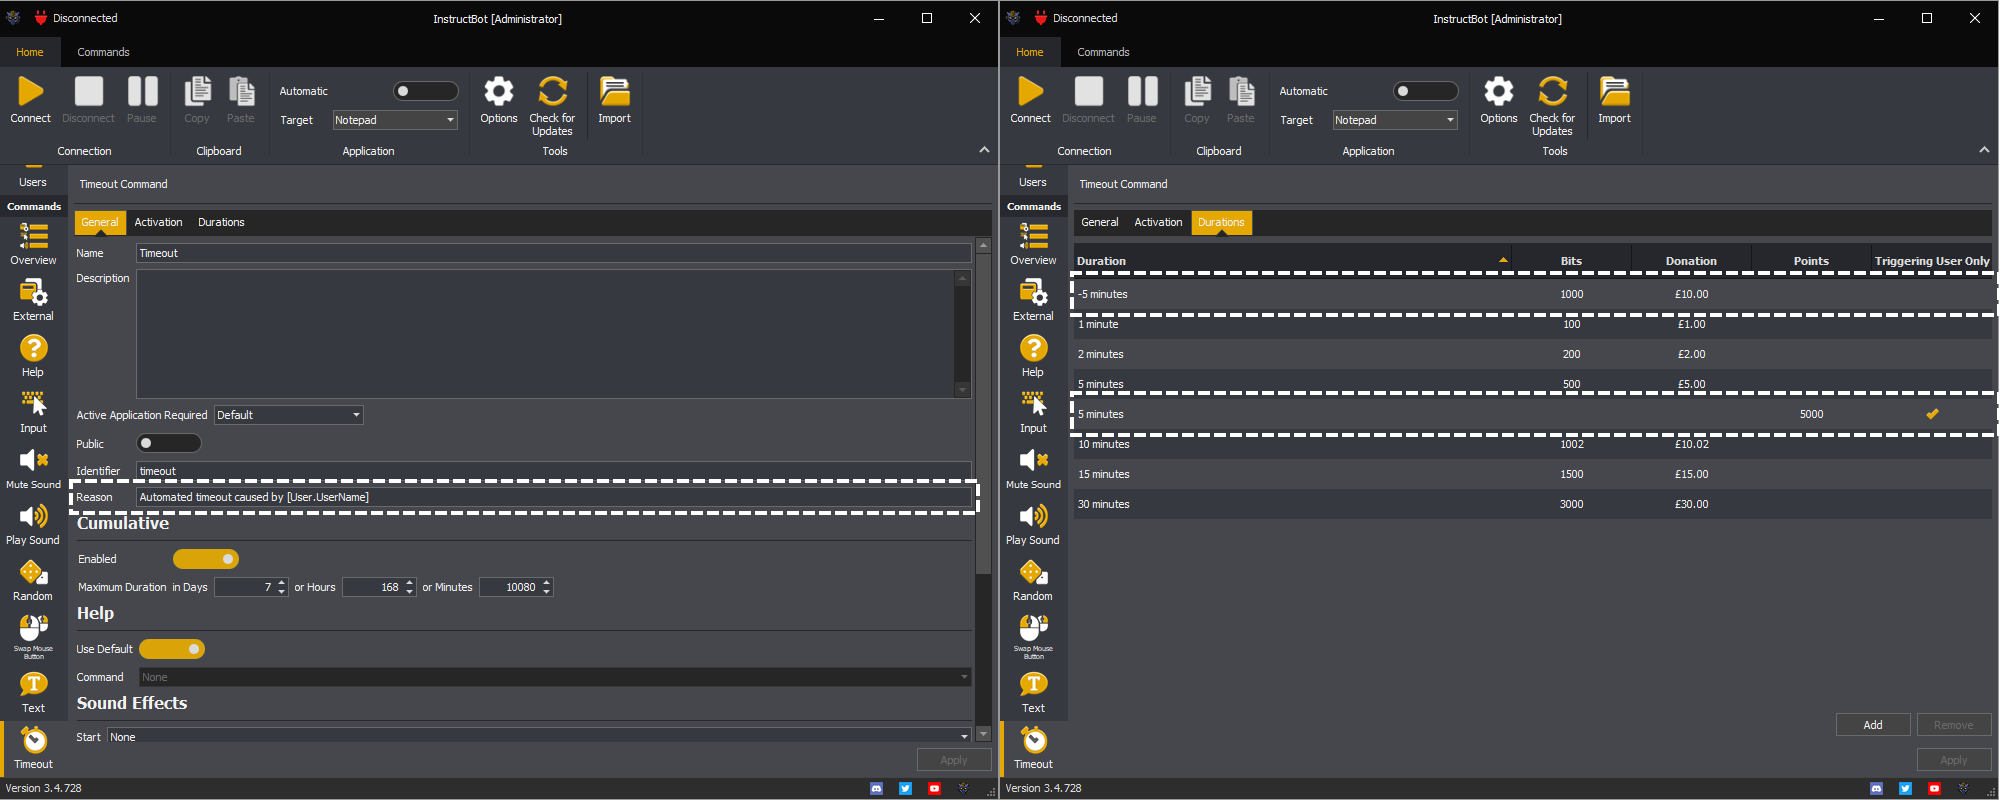Select Swap Mouse Button in left sidebar
2001x800 pixels.
[33, 636]
